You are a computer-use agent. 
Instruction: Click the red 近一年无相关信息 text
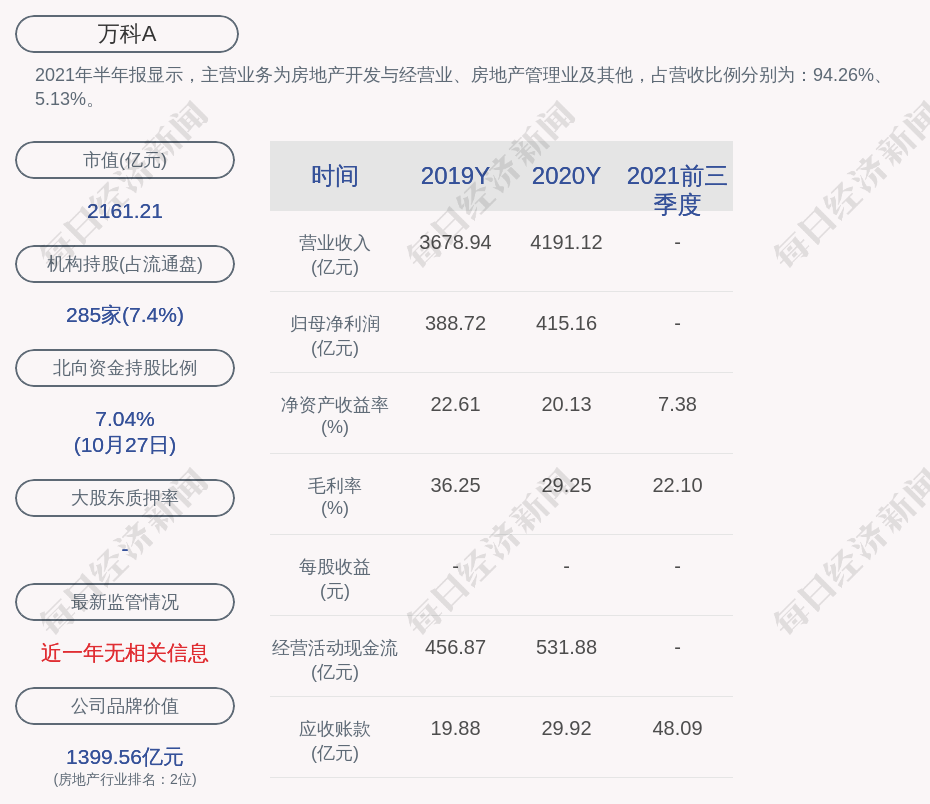click(x=125, y=653)
